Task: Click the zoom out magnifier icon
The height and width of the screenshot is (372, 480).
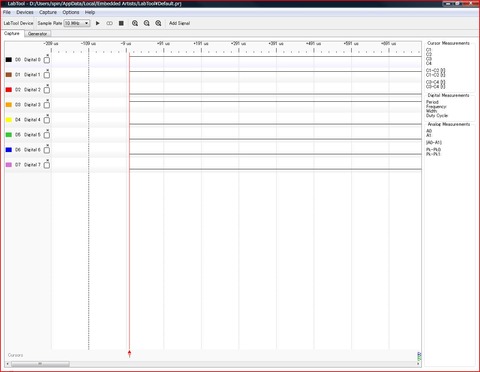Action: tap(147, 23)
